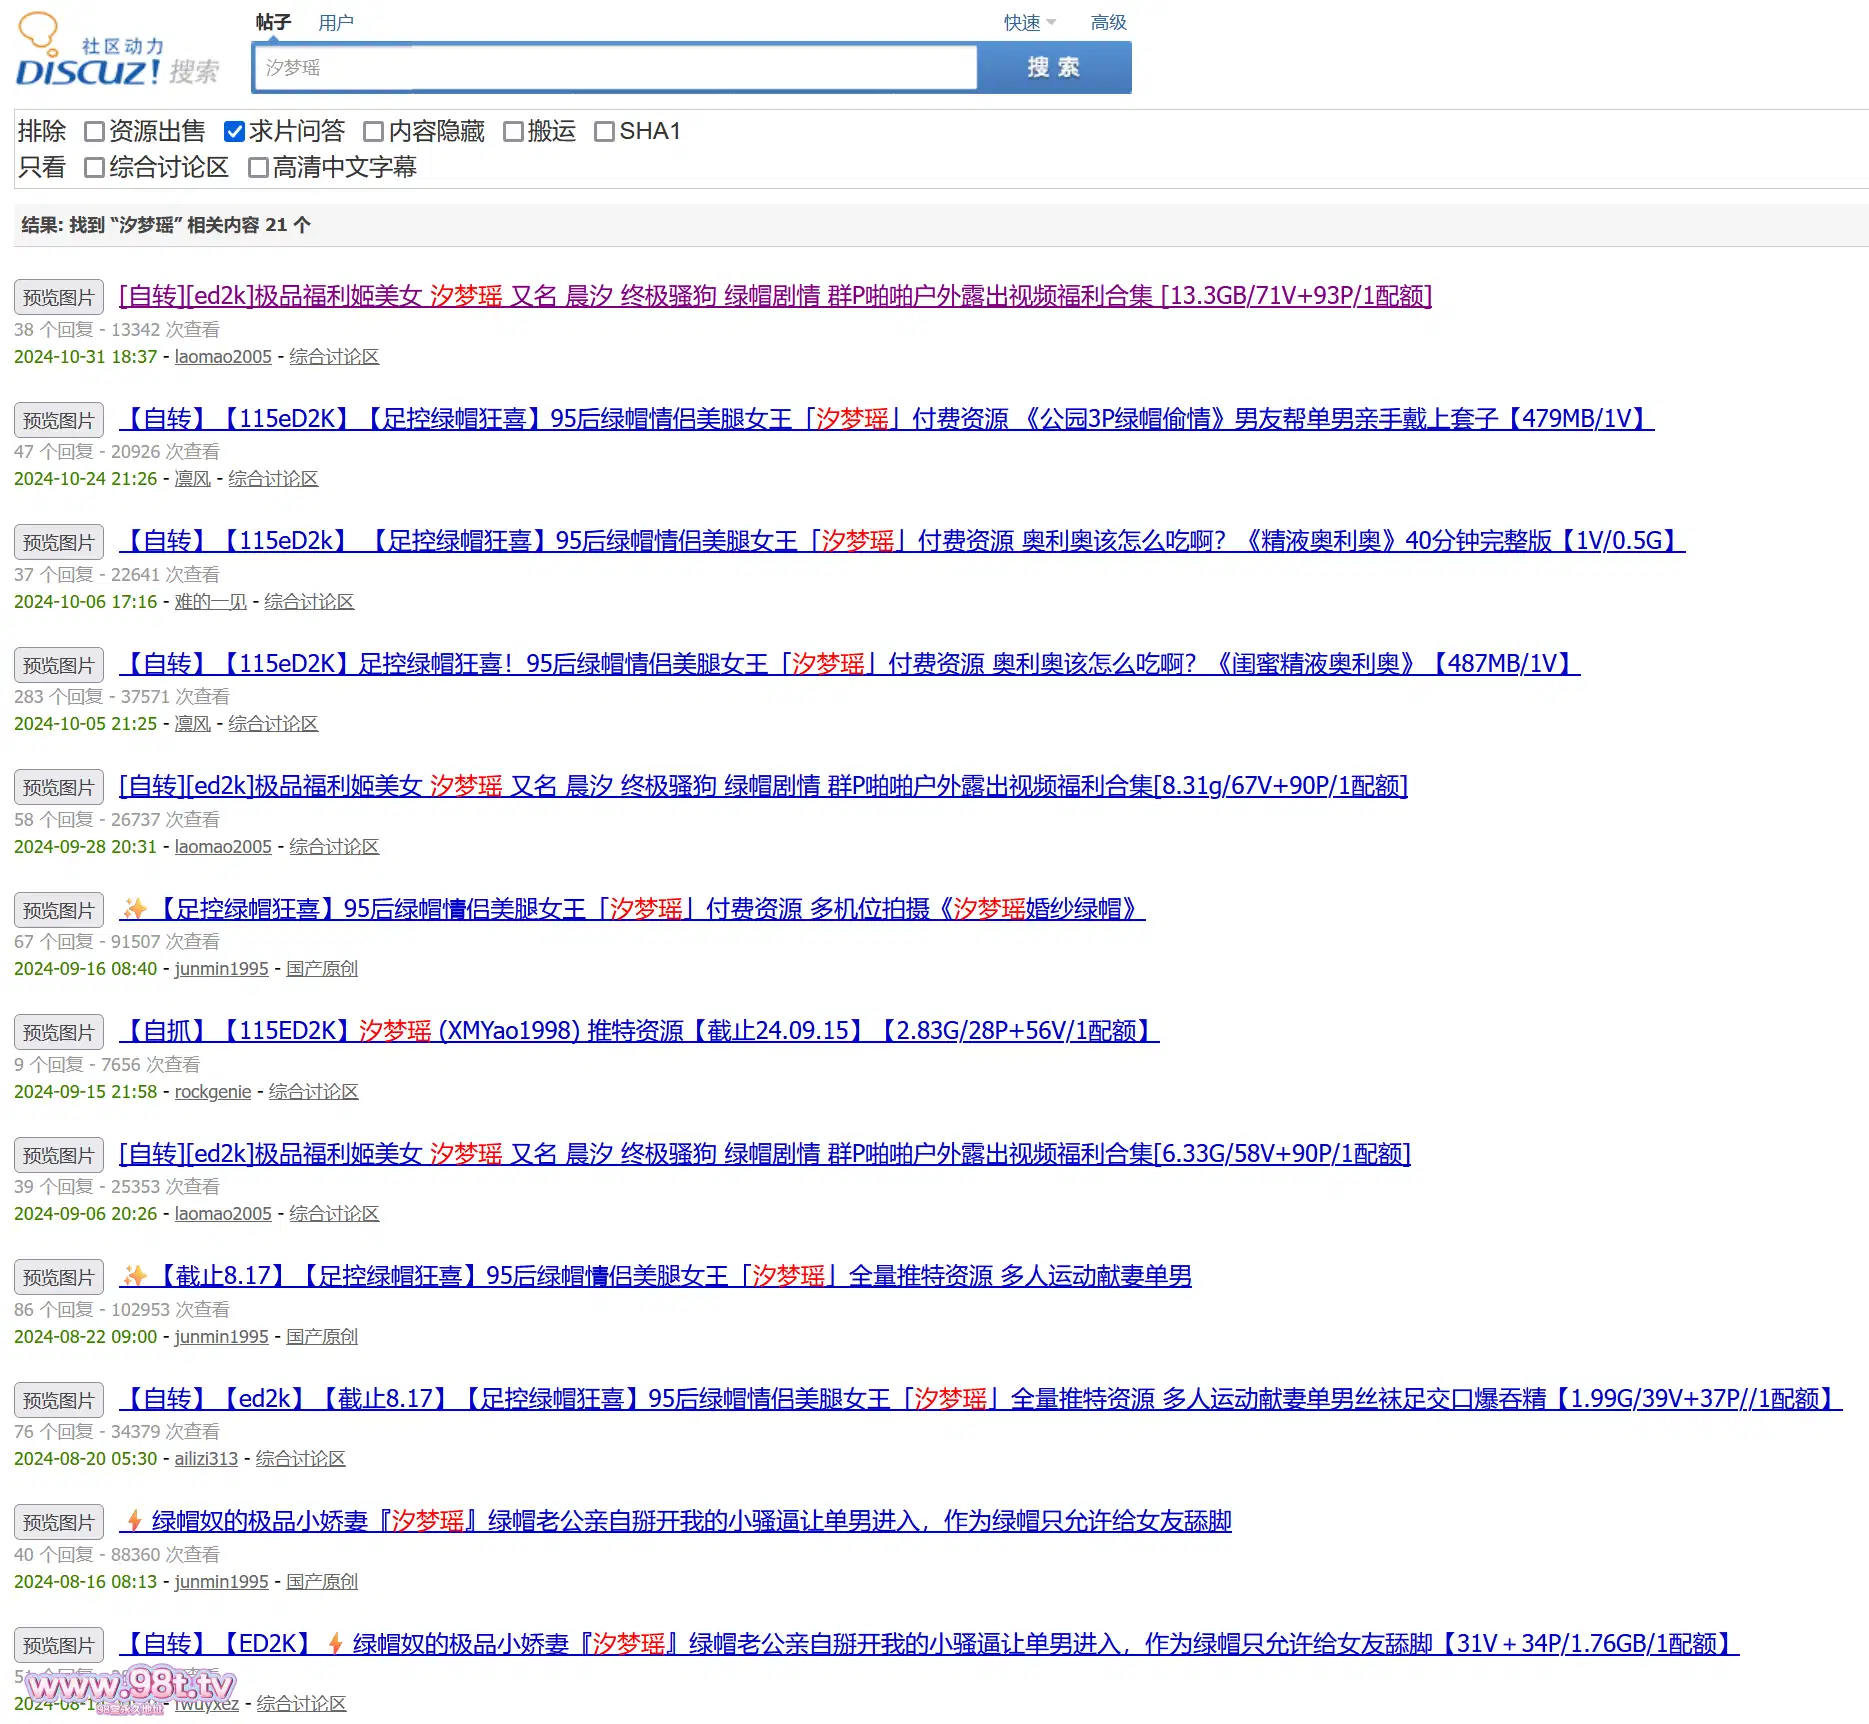Open author 凛风 on the 2024-10-24 post
Image resolution: width=1869 pixels, height=1724 pixels.
pyautogui.click(x=192, y=479)
